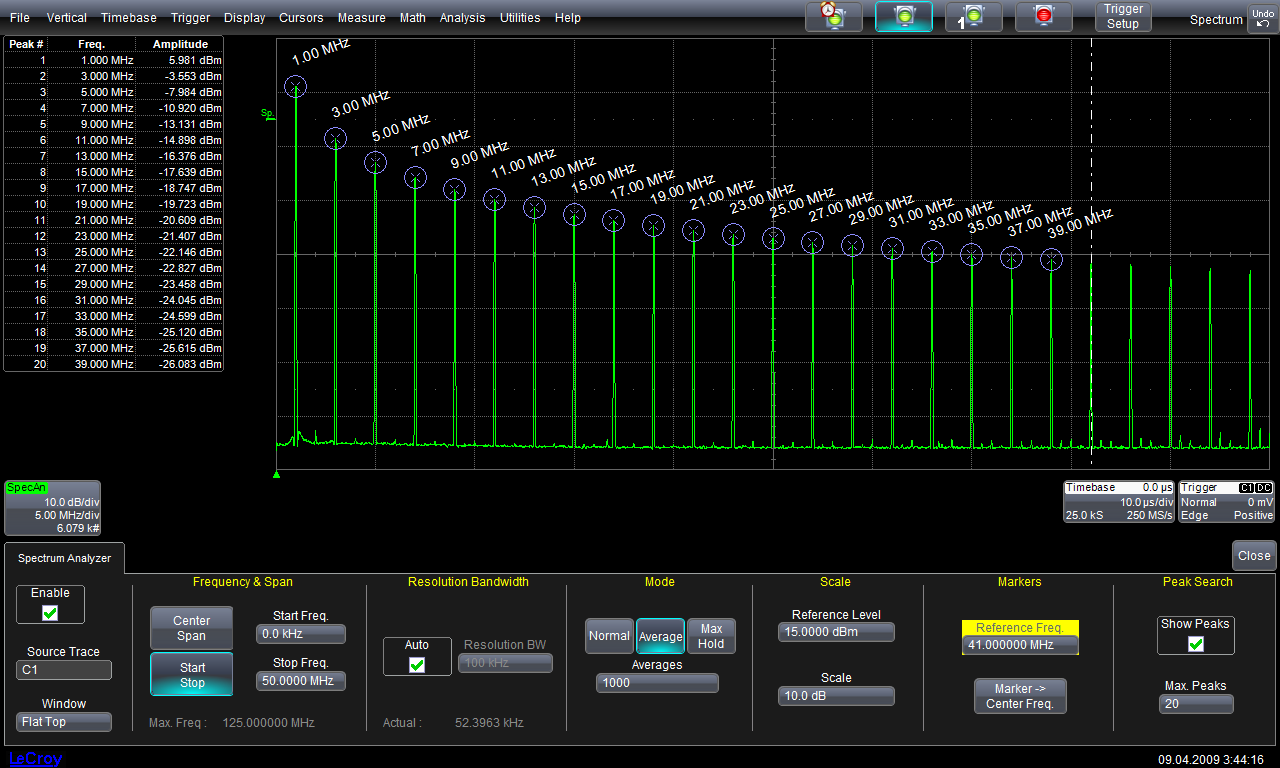Toggle the spectrum analyzer Enable checkbox
This screenshot has width=1280, height=768.
pos(50,613)
